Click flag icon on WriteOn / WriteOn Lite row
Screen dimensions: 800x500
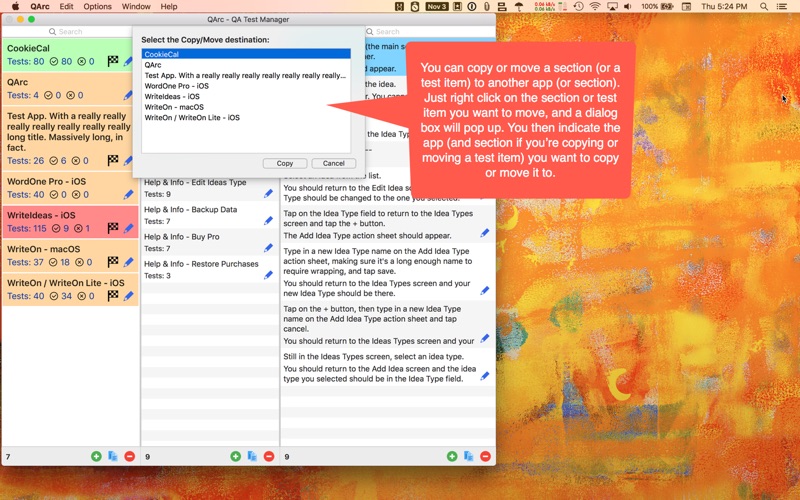113,295
